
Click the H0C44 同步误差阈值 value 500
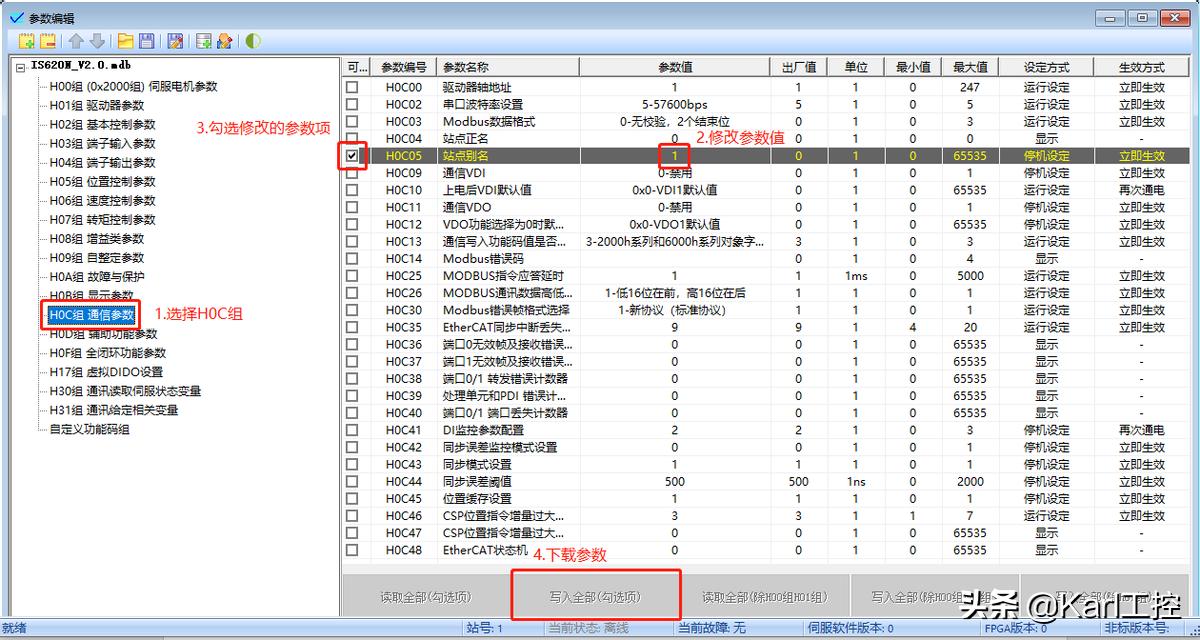click(674, 481)
